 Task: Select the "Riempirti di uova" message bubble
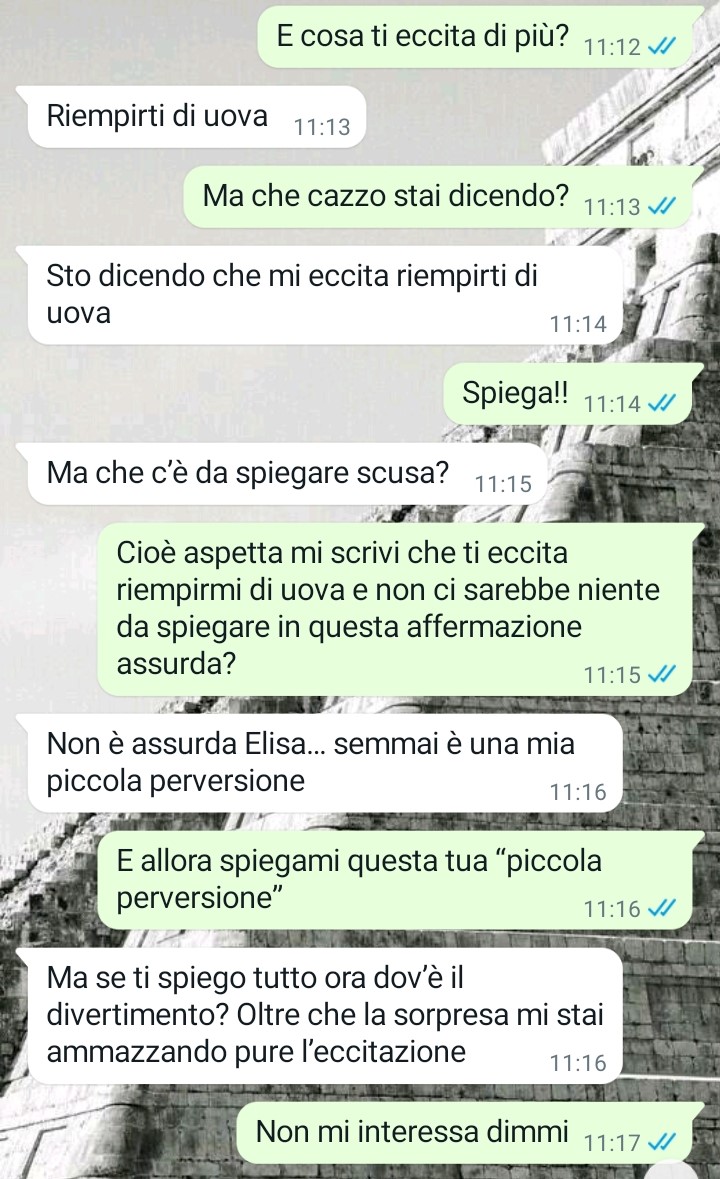(x=195, y=117)
